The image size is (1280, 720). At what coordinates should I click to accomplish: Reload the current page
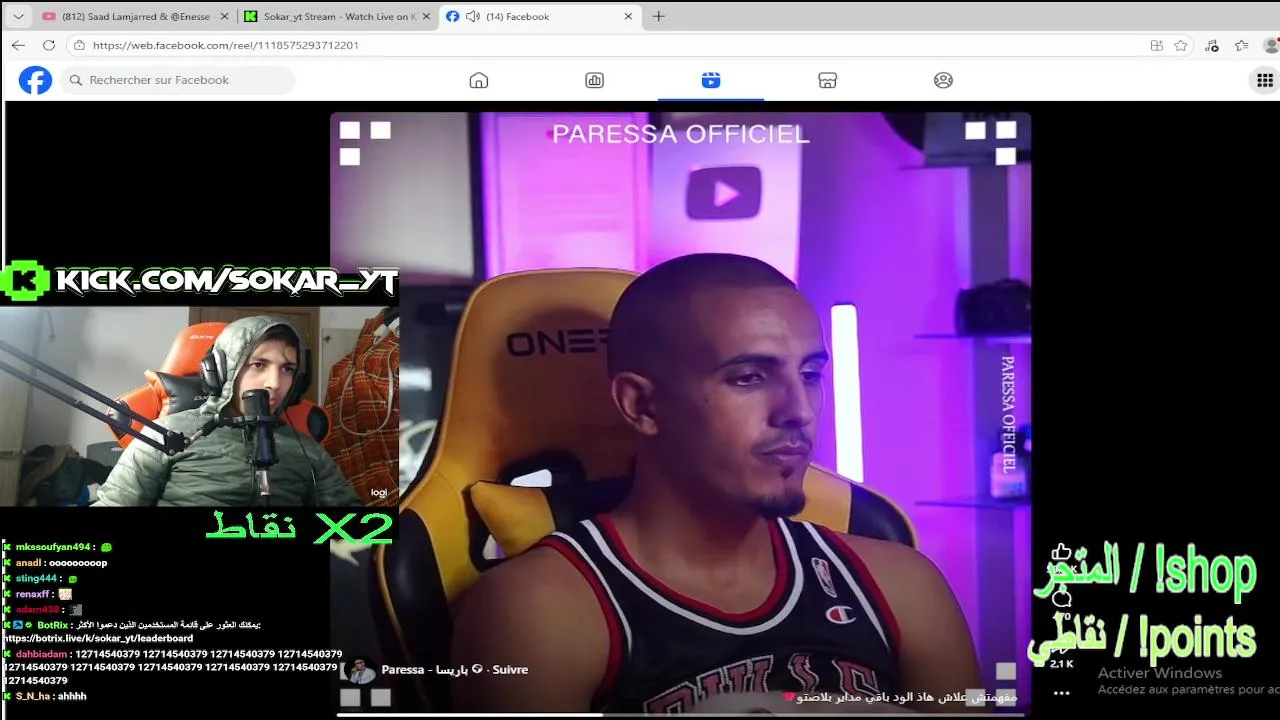pyautogui.click(x=48, y=45)
